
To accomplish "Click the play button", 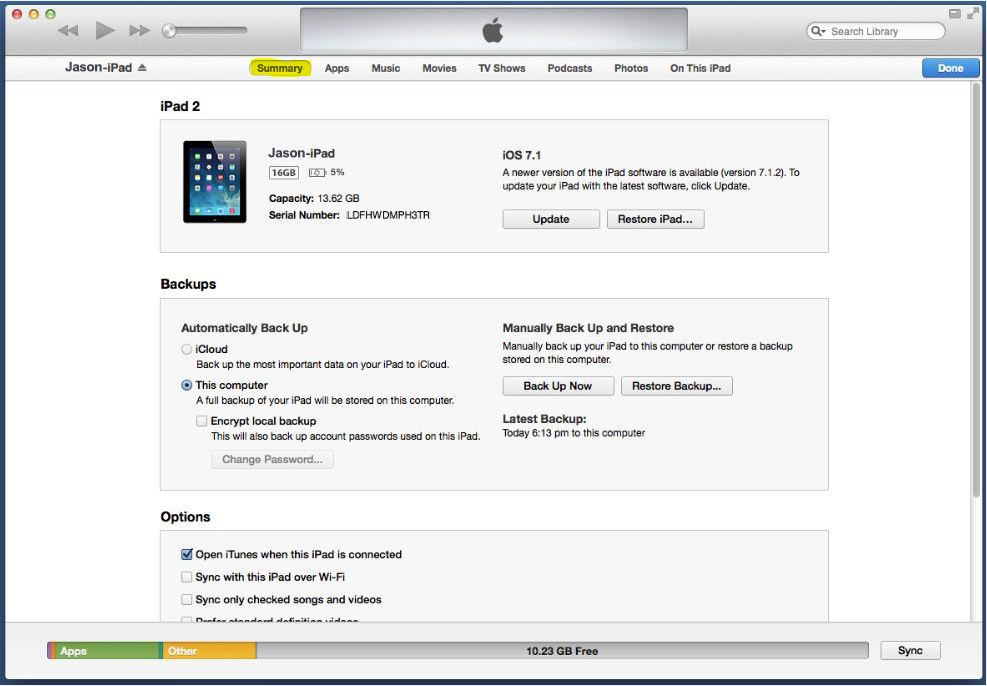I will click(x=104, y=30).
